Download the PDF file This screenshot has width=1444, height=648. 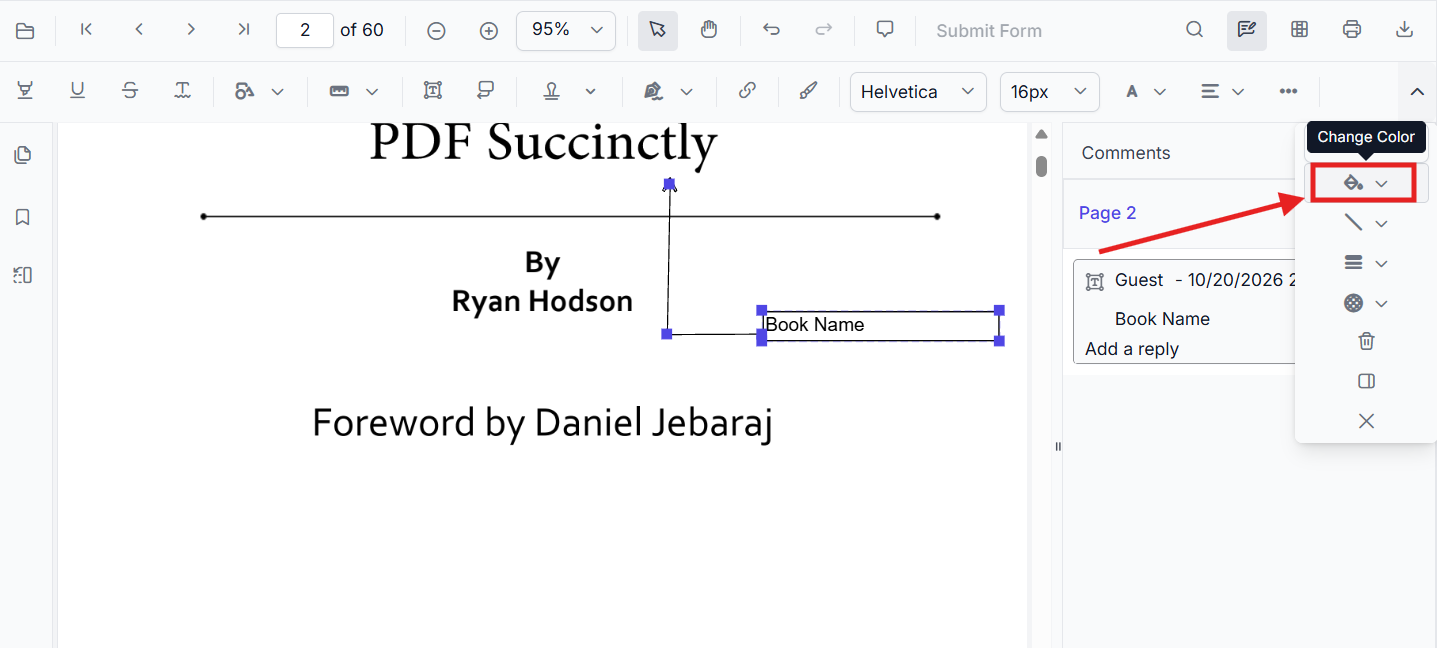(x=1404, y=30)
